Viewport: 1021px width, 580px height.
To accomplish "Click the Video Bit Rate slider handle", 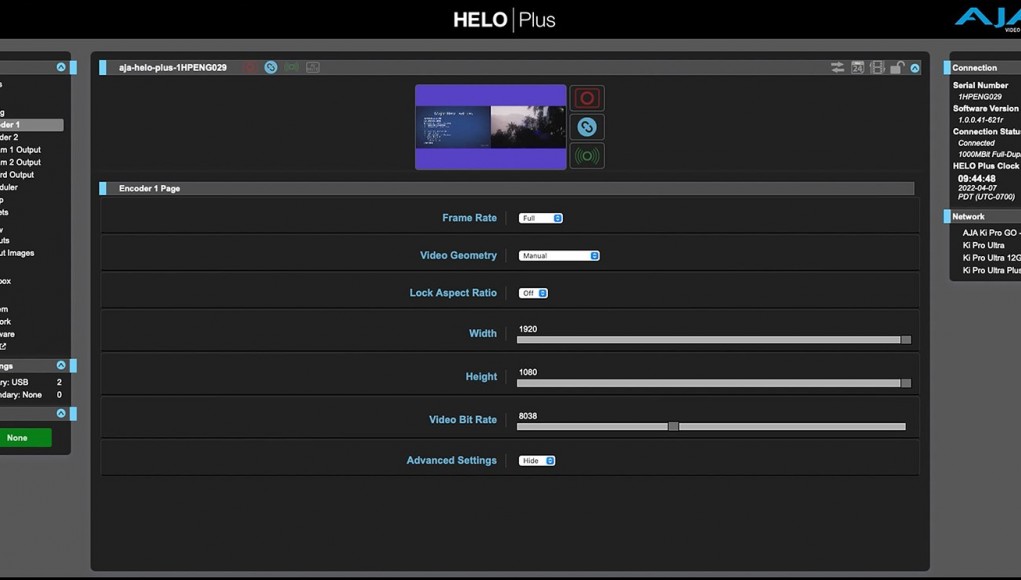I will (x=673, y=426).
